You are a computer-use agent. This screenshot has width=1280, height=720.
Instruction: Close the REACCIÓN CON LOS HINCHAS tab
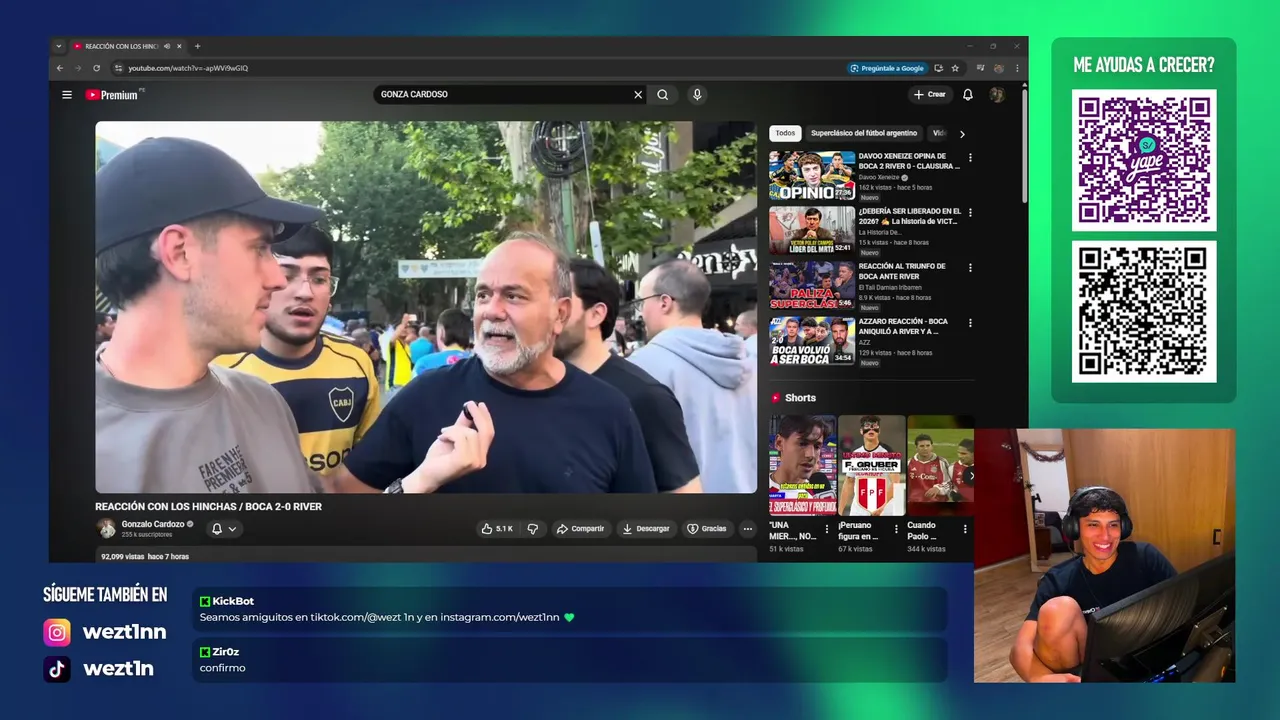pos(180,46)
